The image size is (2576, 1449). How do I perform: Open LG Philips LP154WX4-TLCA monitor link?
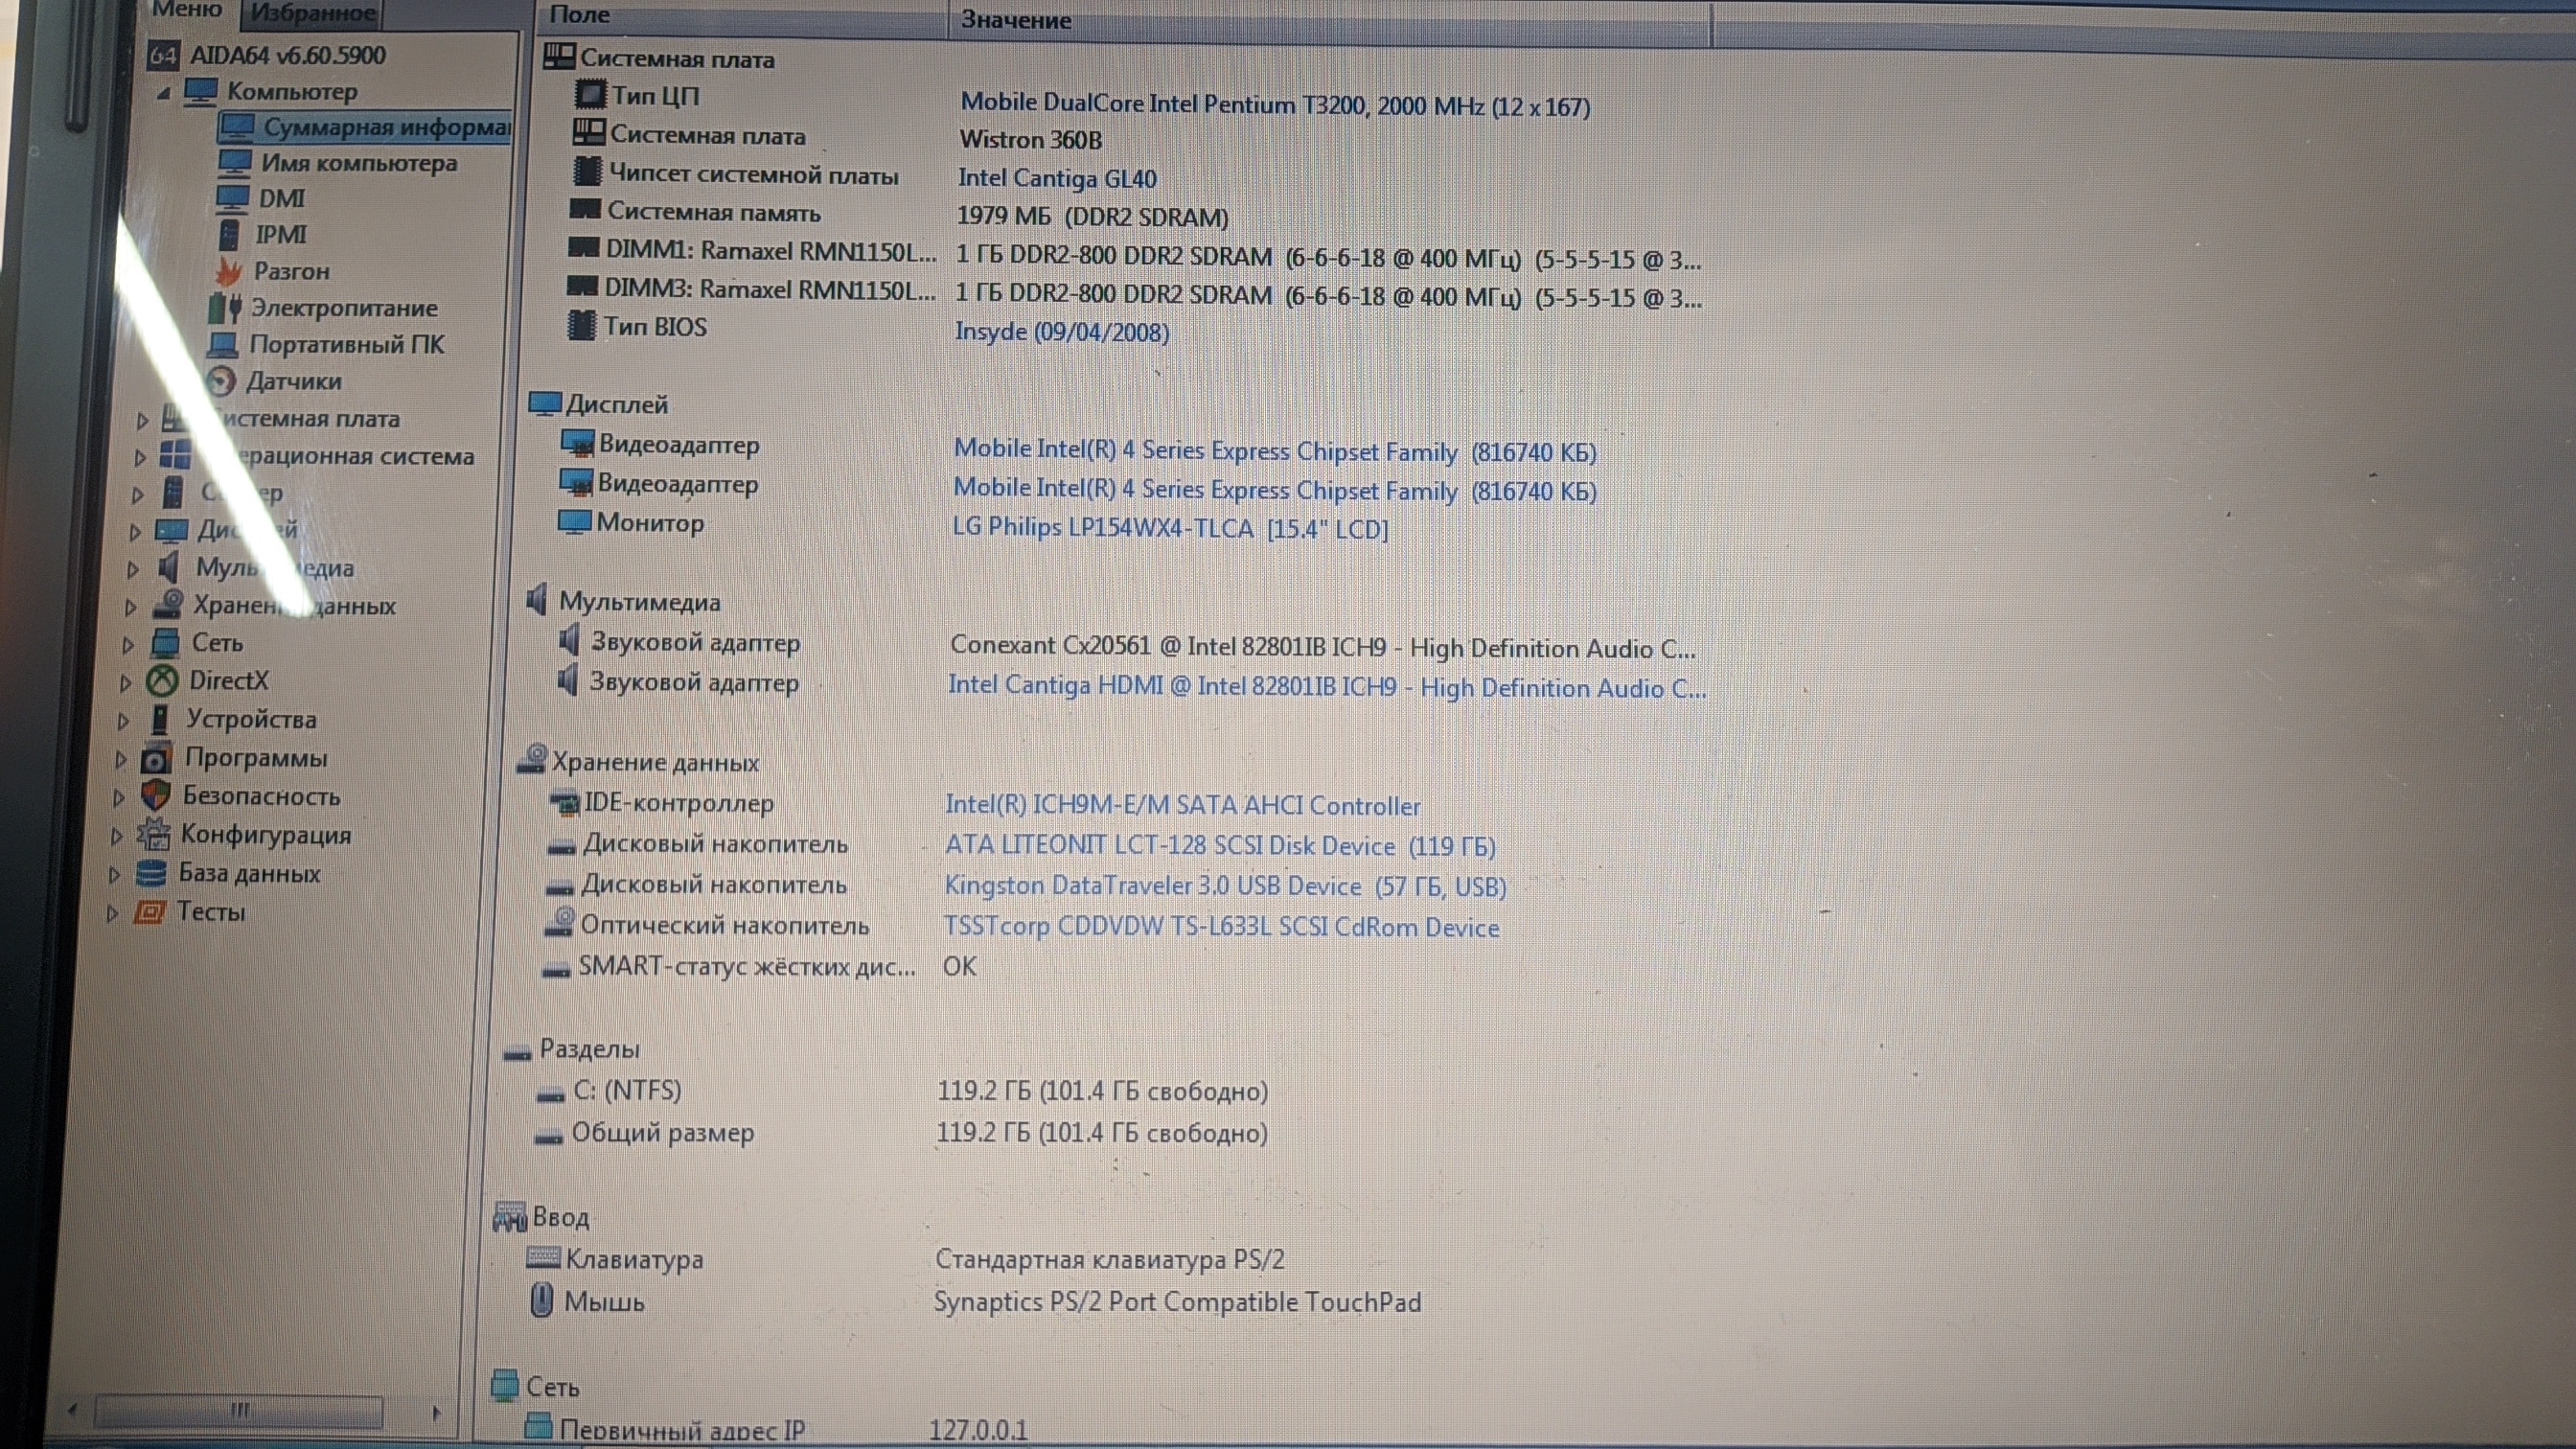pyautogui.click(x=1170, y=527)
